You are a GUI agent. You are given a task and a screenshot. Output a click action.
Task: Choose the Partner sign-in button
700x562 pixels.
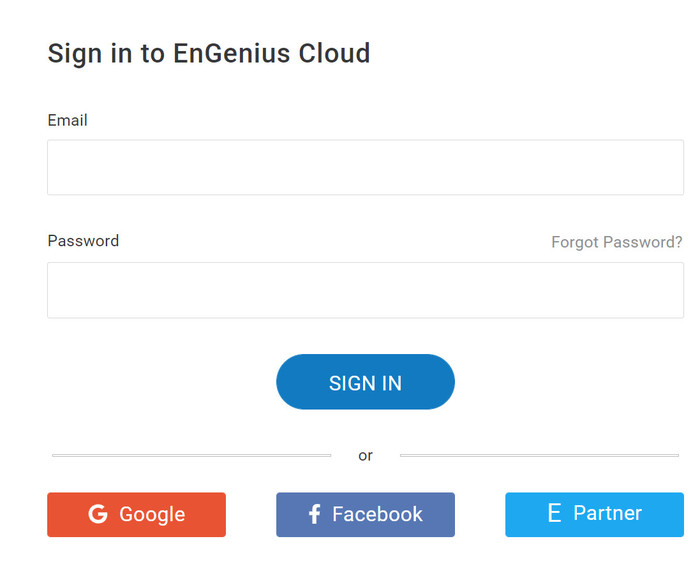point(594,514)
